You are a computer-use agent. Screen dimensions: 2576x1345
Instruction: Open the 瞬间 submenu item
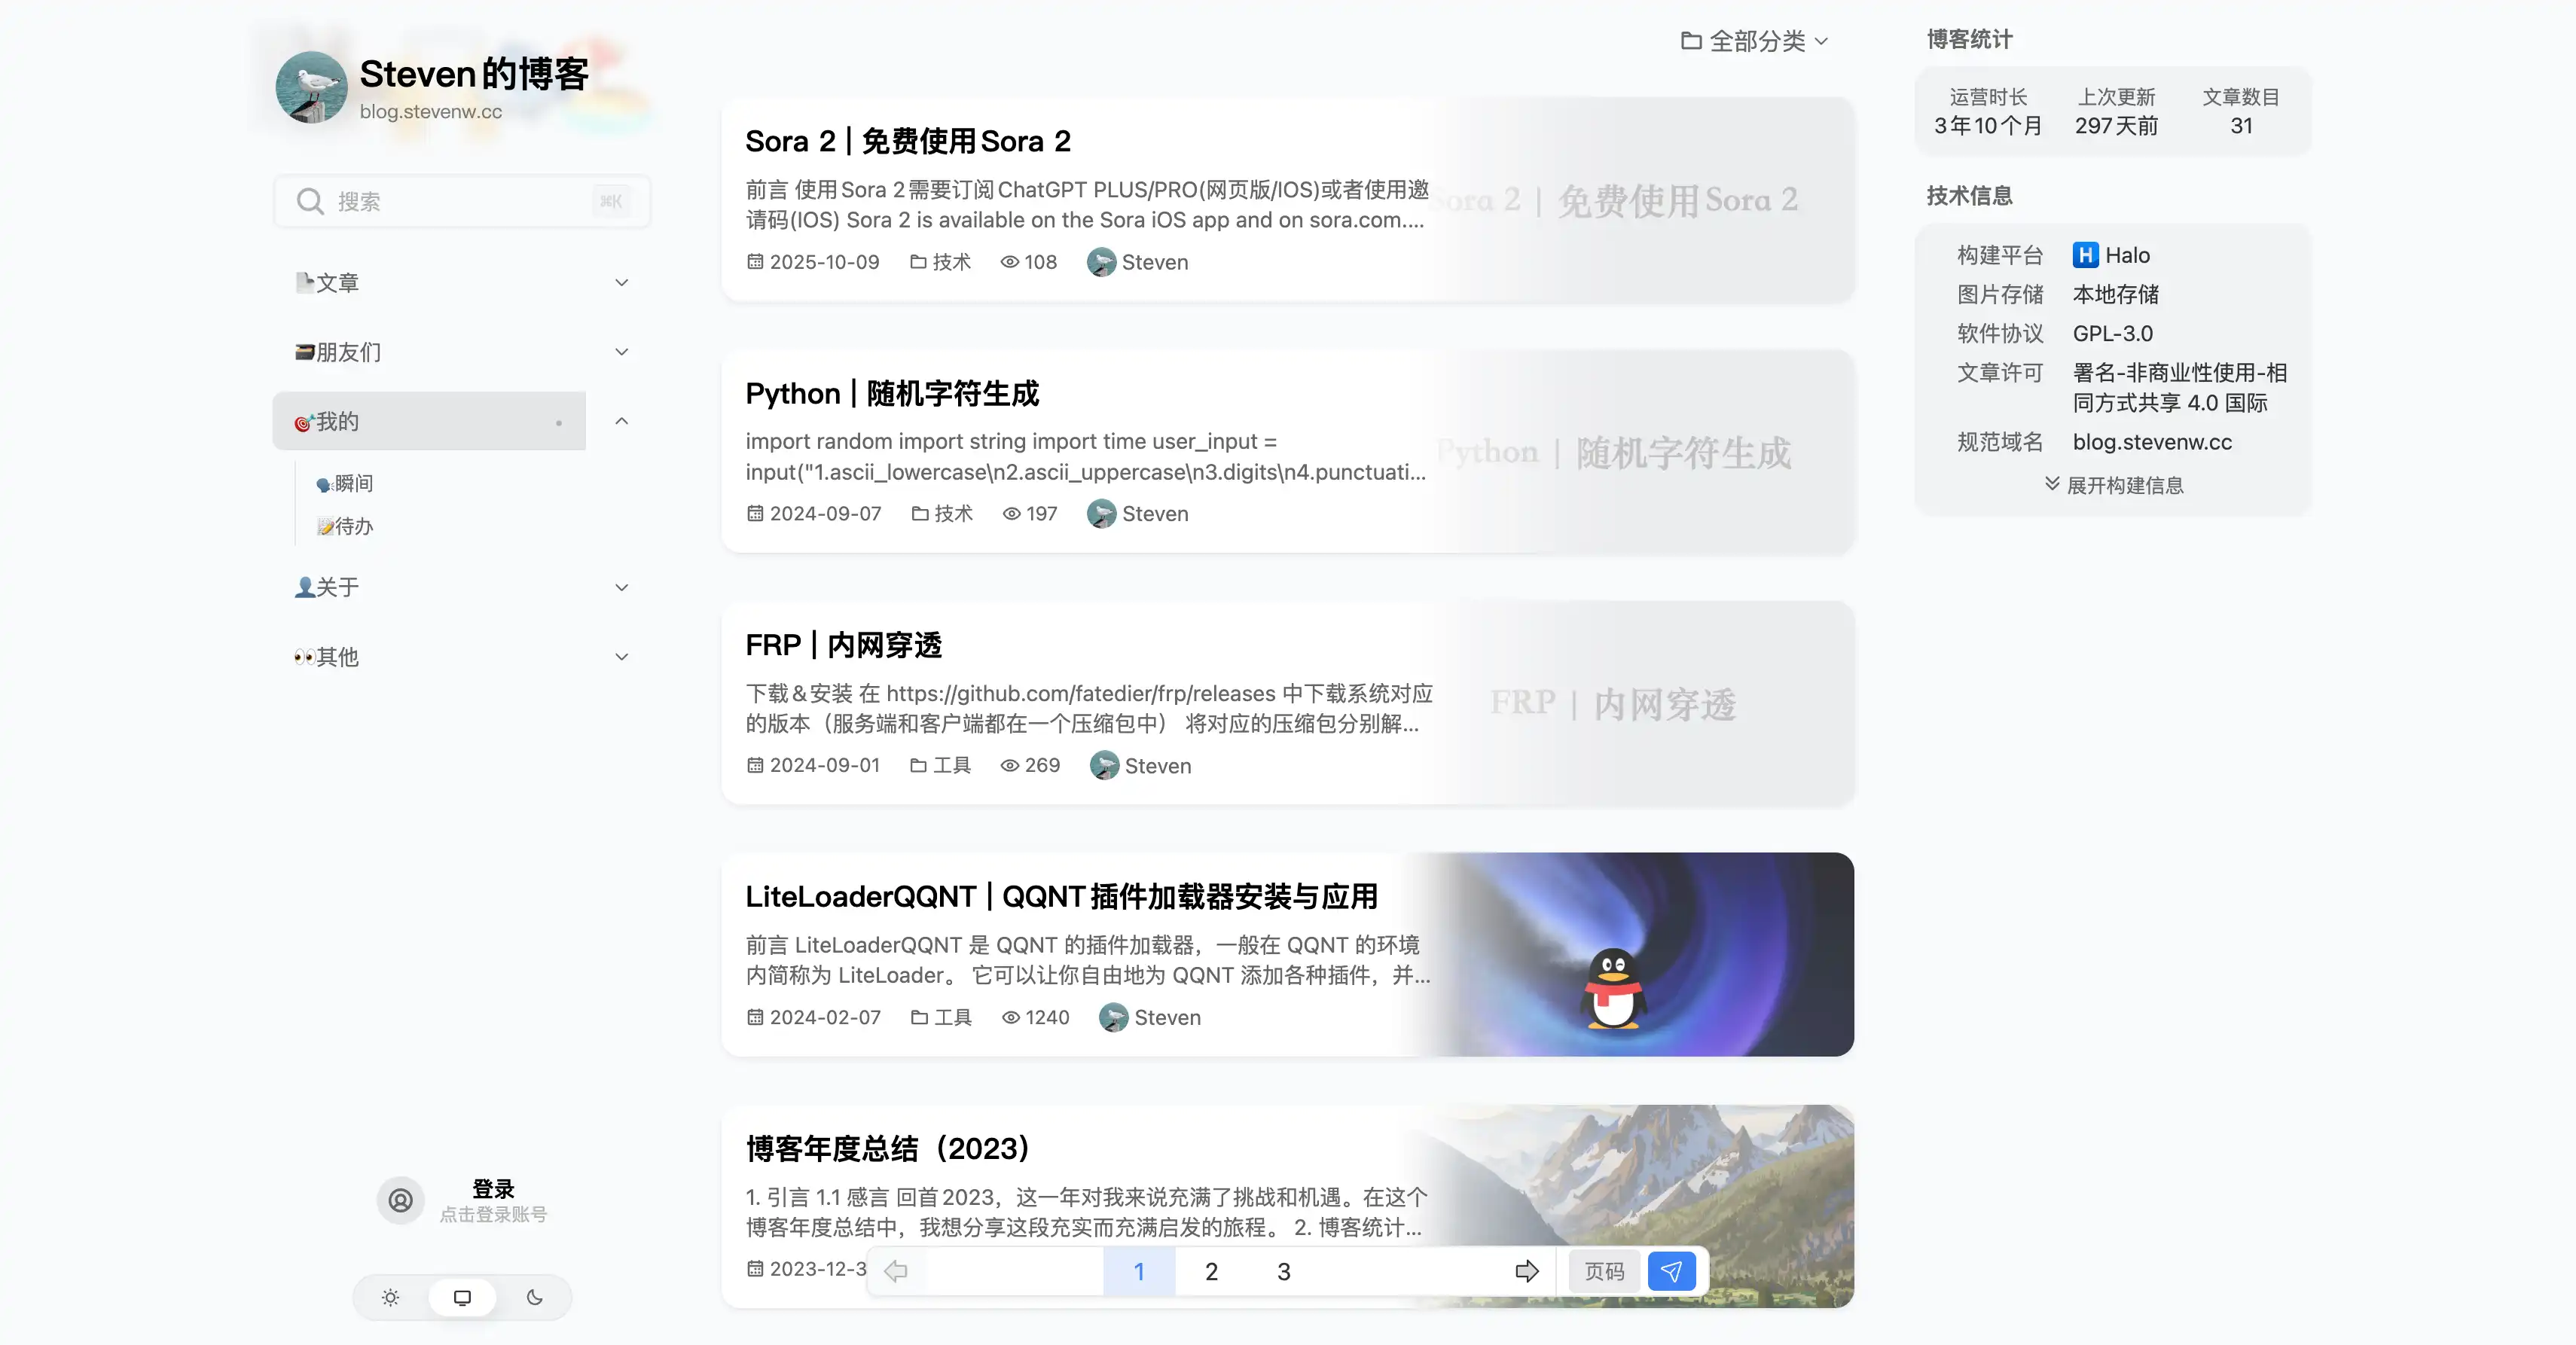pyautogui.click(x=345, y=483)
